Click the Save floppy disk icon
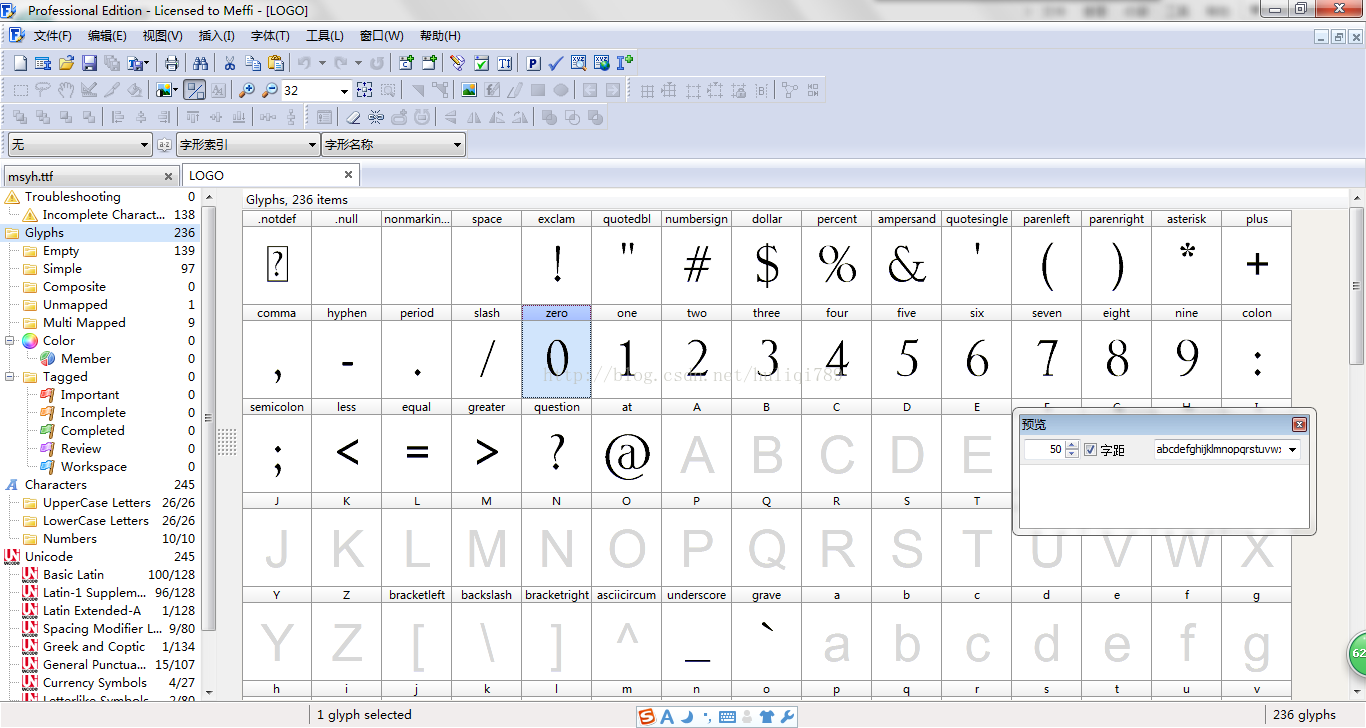1366x728 pixels. [89, 63]
